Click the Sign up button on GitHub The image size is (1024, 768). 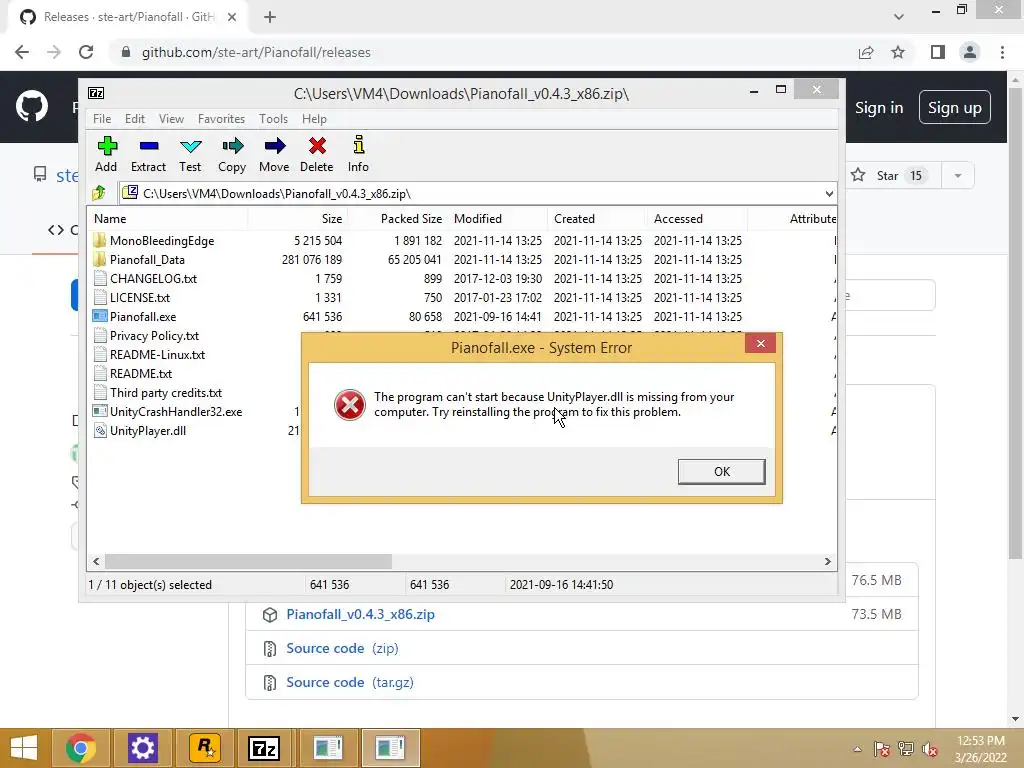click(x=954, y=108)
